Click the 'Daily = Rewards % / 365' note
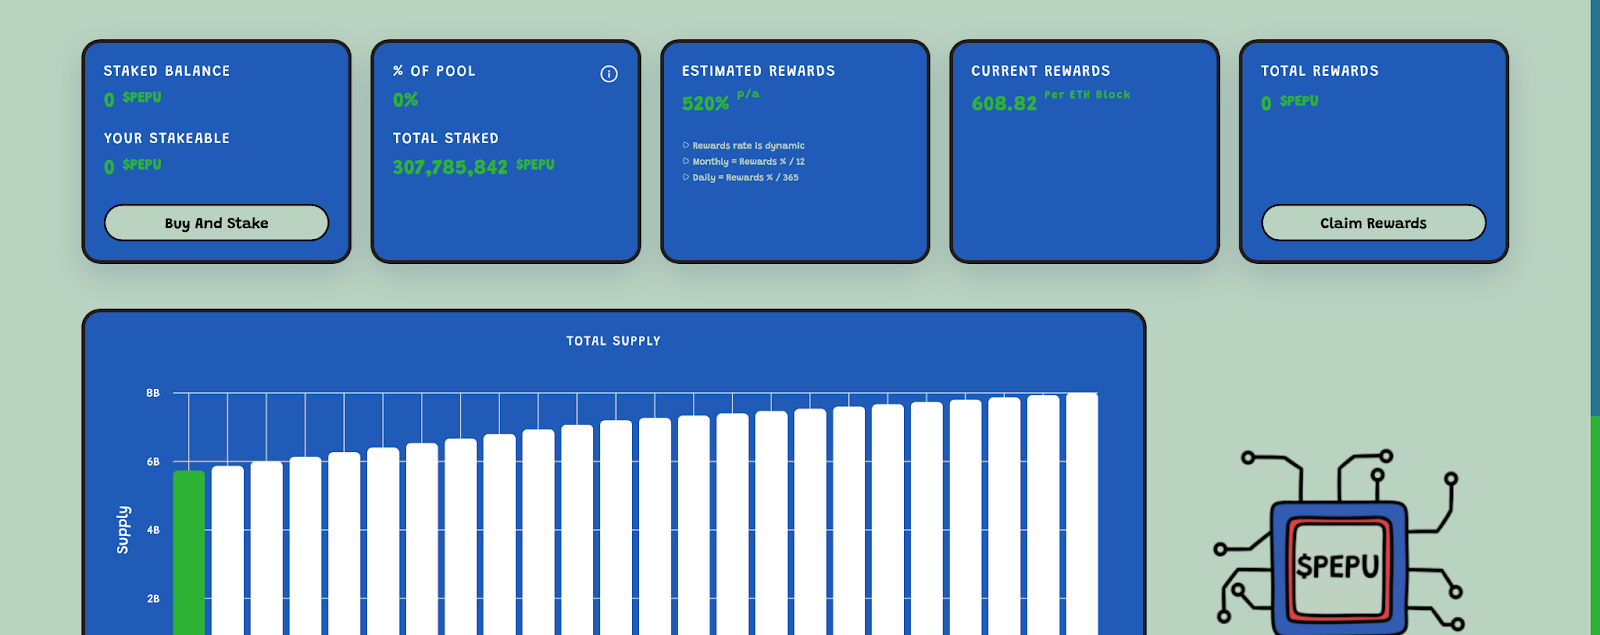 (x=745, y=178)
